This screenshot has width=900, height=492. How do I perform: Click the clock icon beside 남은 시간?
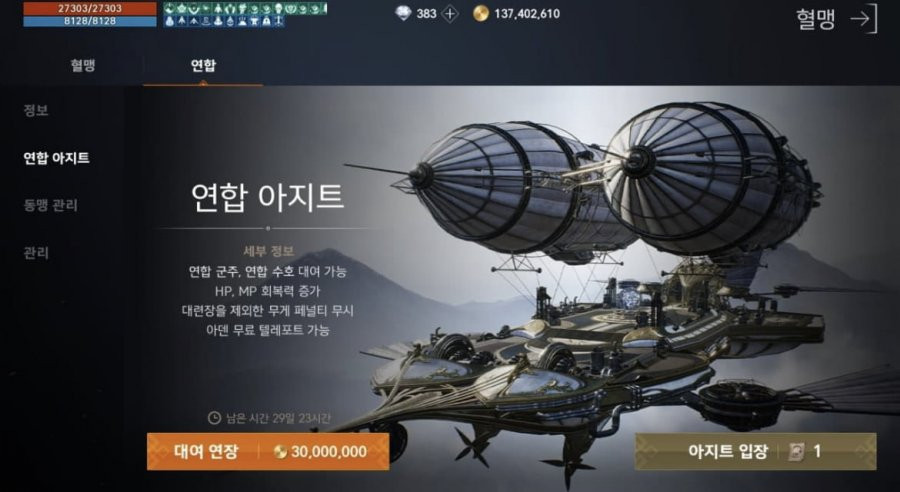[x=214, y=418]
